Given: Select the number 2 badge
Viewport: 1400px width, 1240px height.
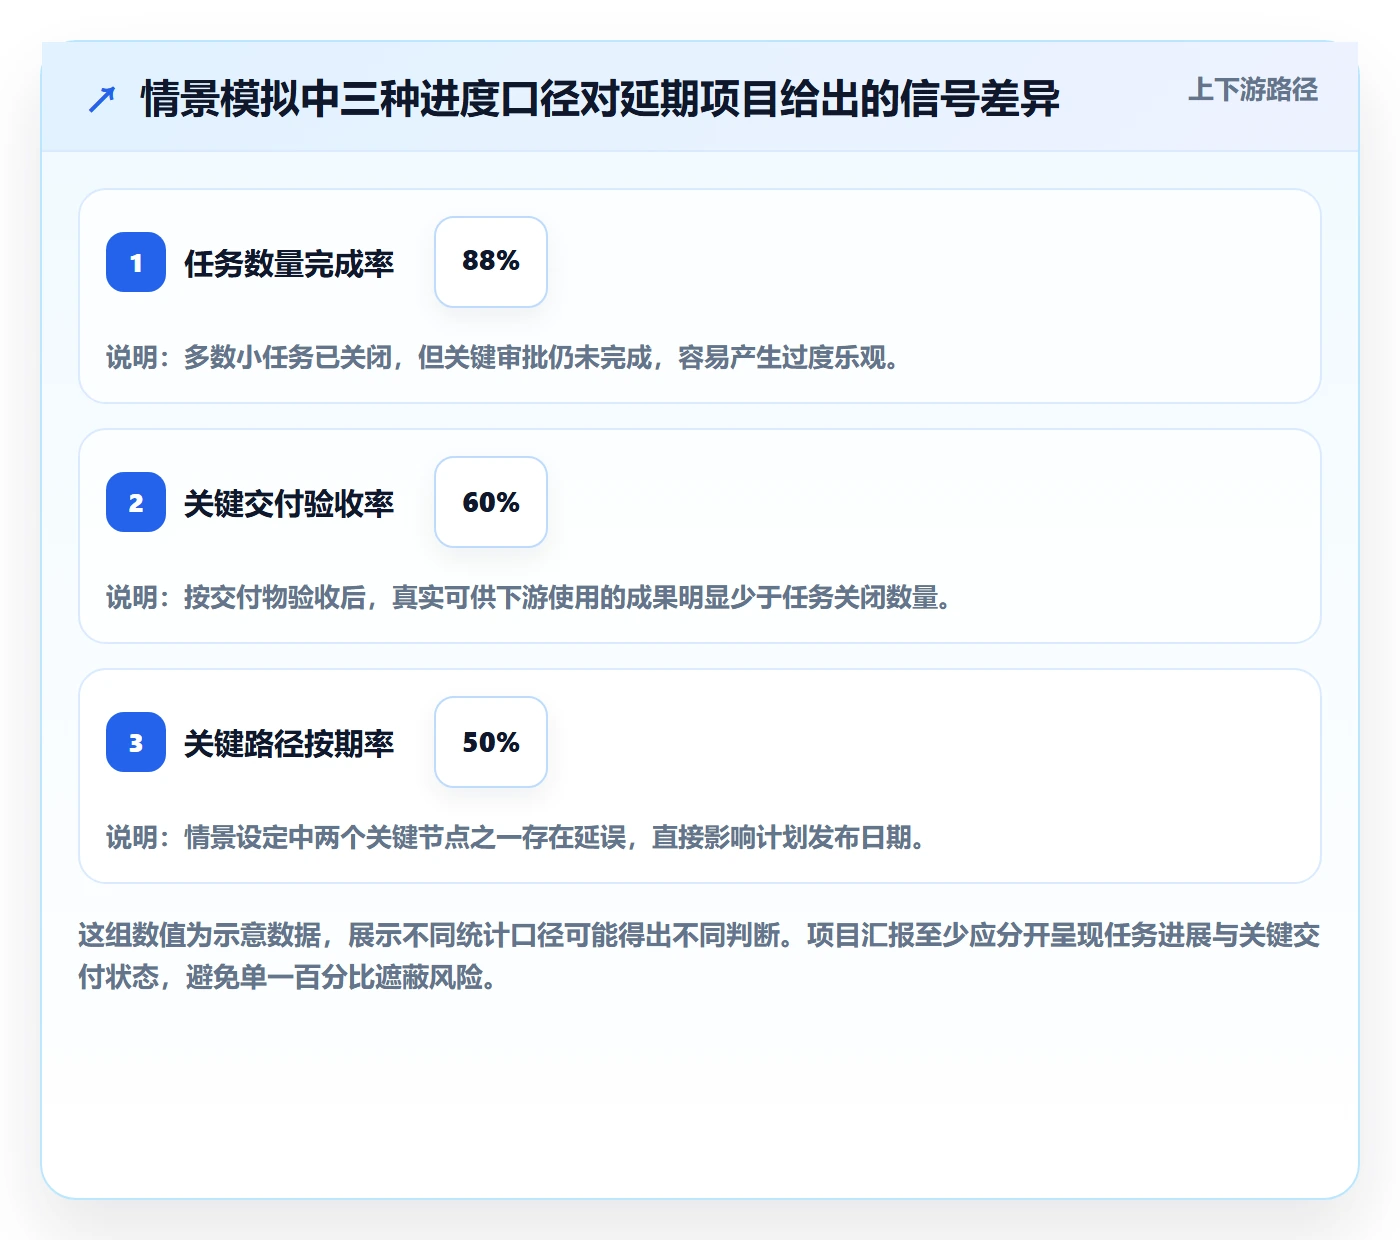Looking at the screenshot, I should (136, 502).
